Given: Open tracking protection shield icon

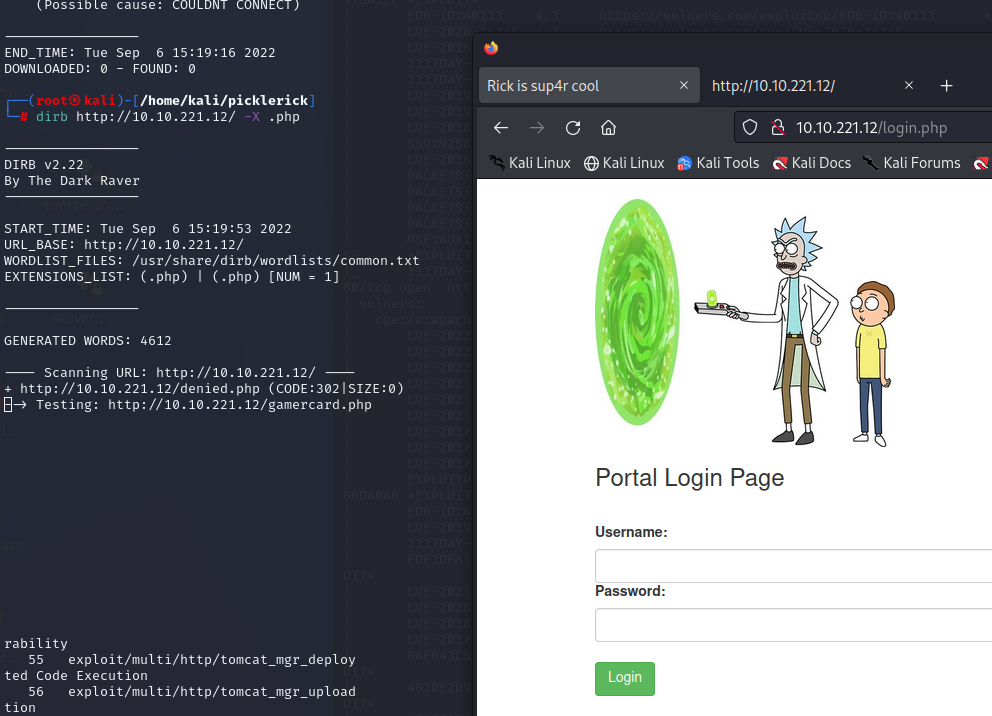Looking at the screenshot, I should pos(753,128).
